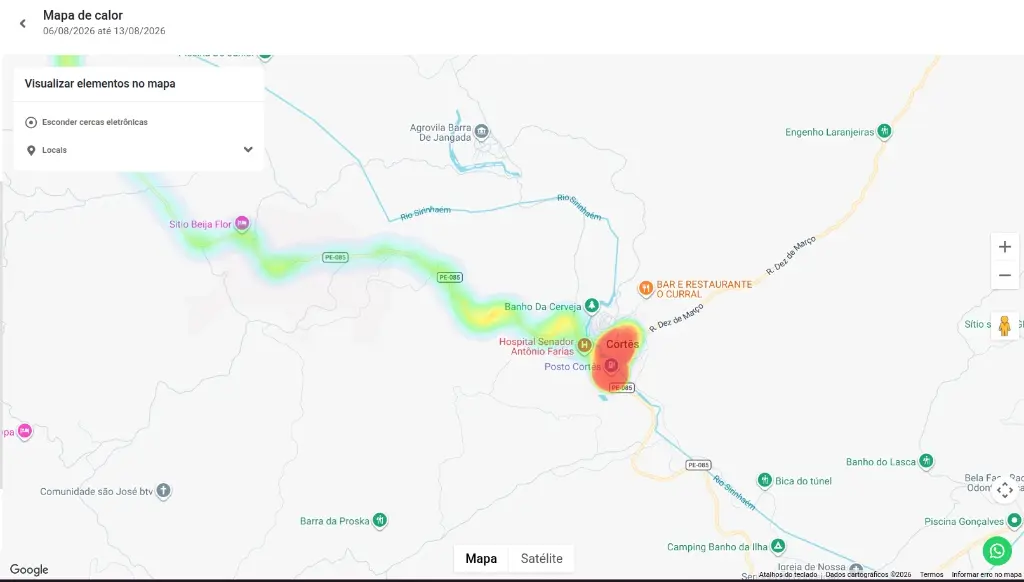
Task: Click Comunidade são José btv marker
Action: 163,491
